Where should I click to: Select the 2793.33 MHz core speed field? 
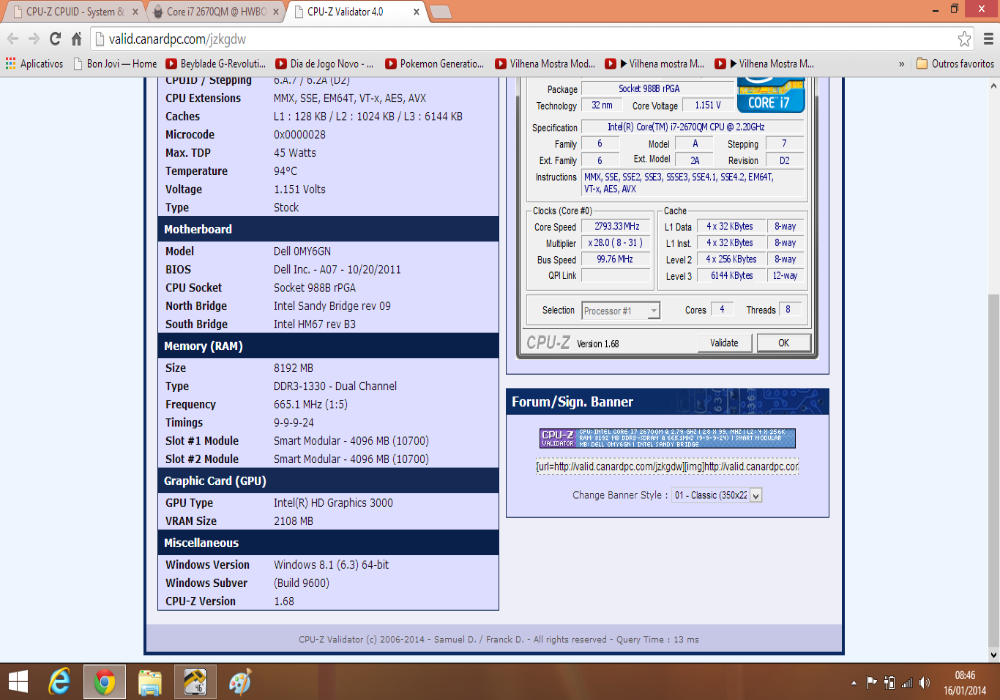coord(617,226)
